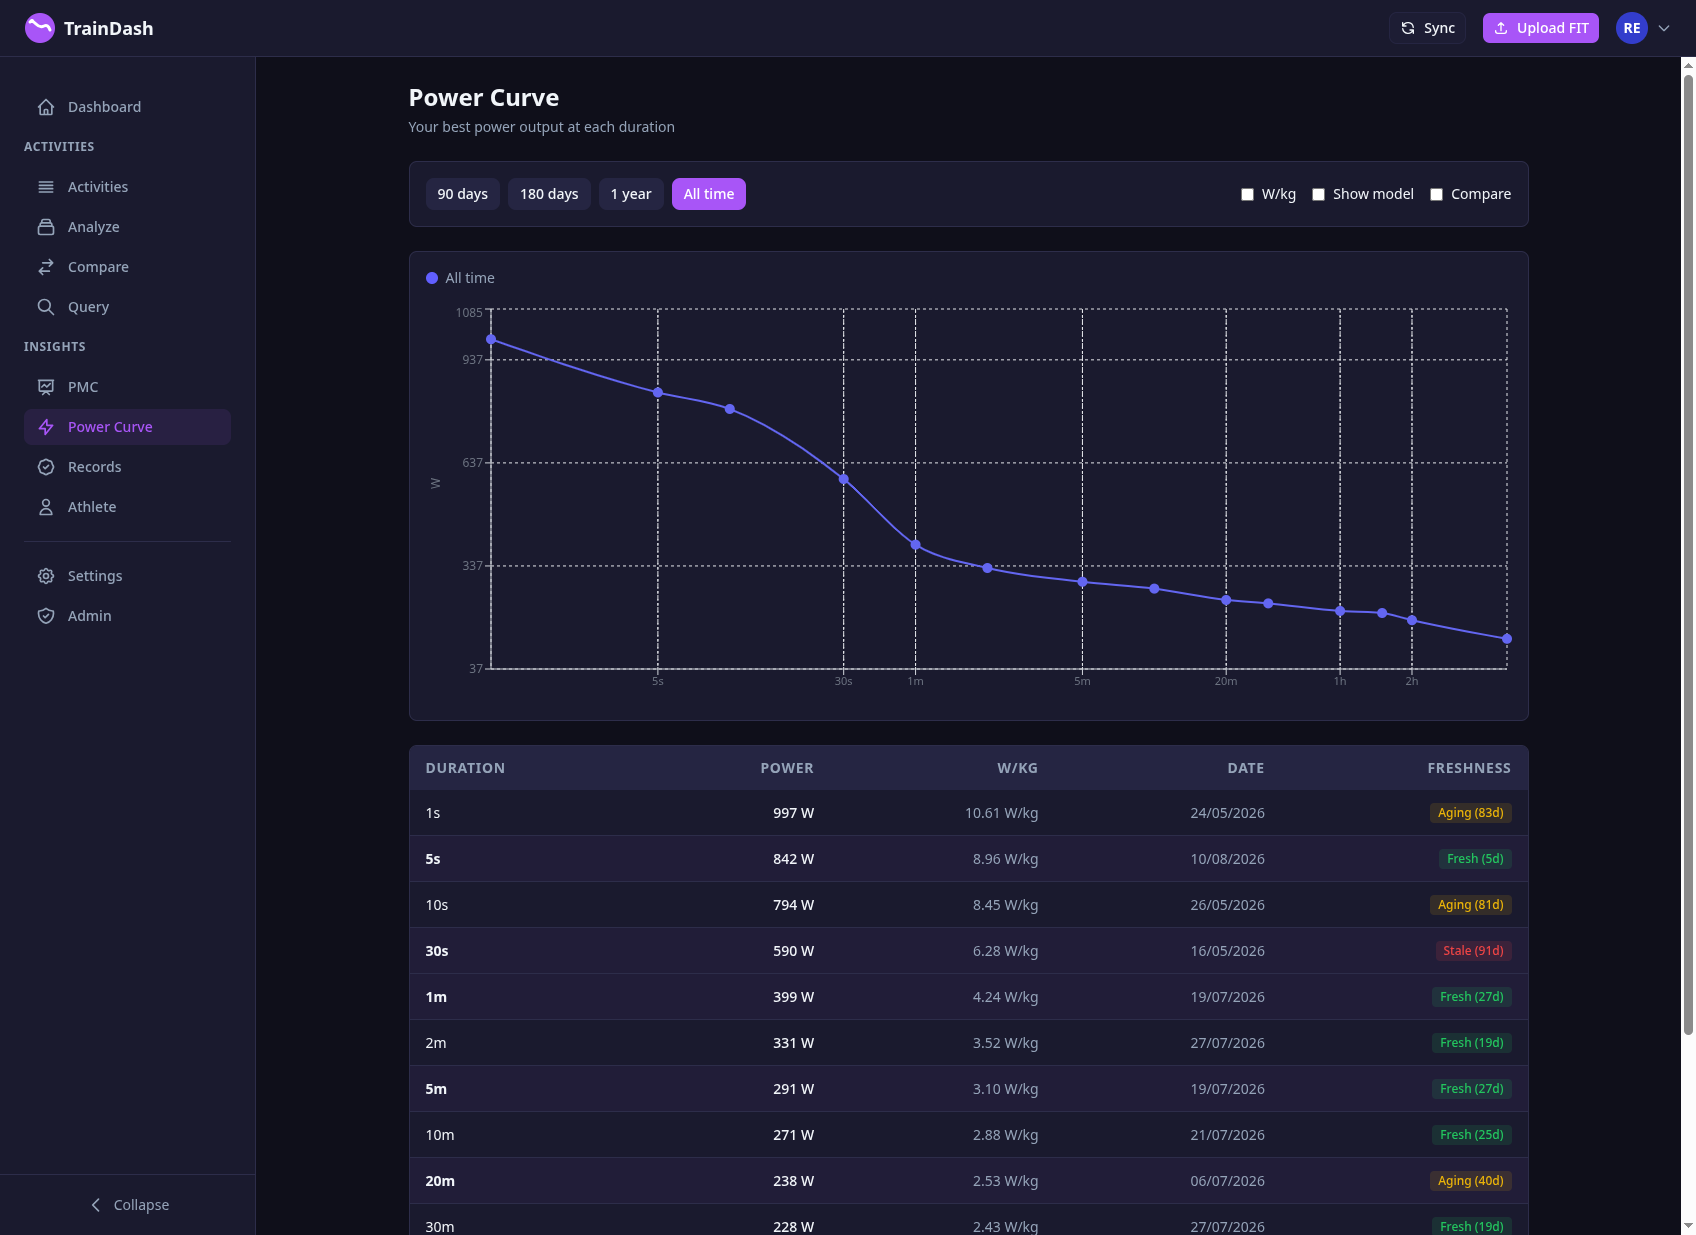The image size is (1696, 1235).
Task: Open the Settings sidebar link
Action: 127,576
